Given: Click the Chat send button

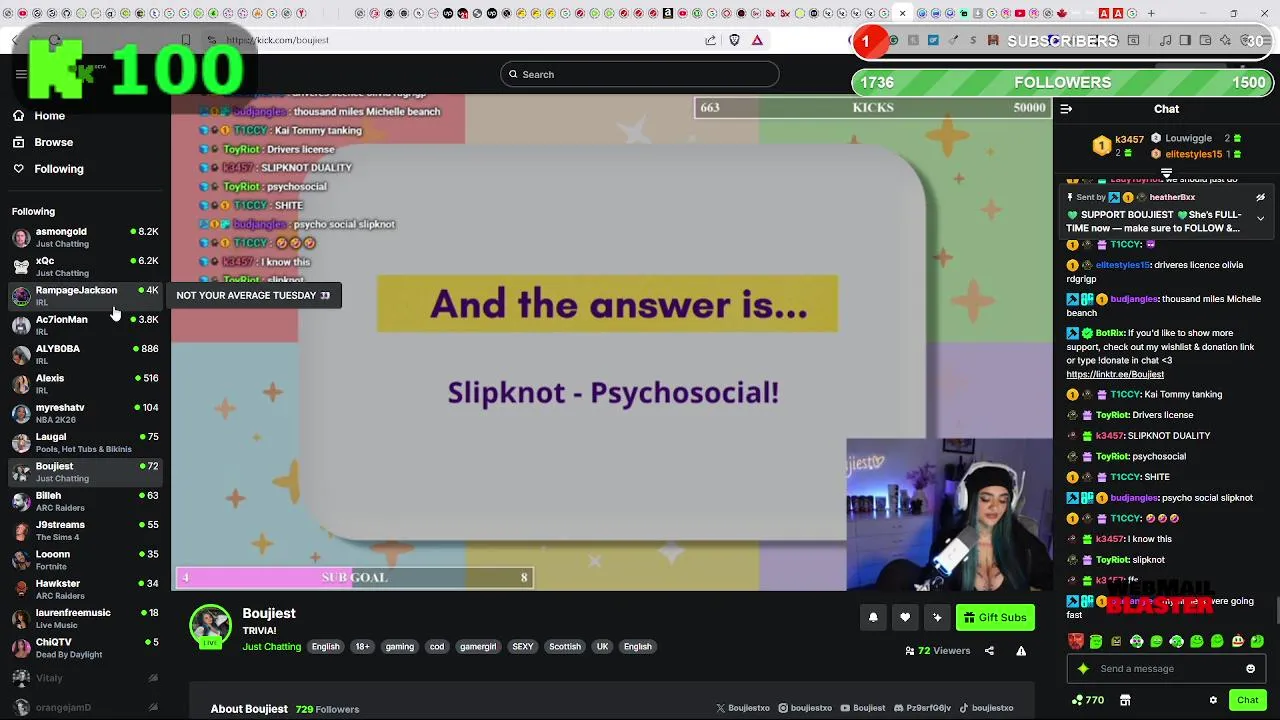Looking at the screenshot, I should coord(1247,700).
